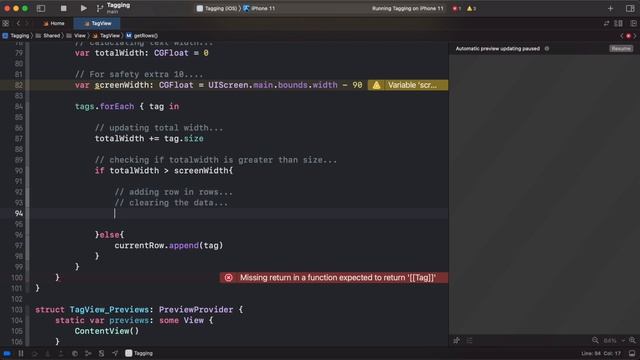
Task: Open preview device settings icon
Action: [470, 340]
